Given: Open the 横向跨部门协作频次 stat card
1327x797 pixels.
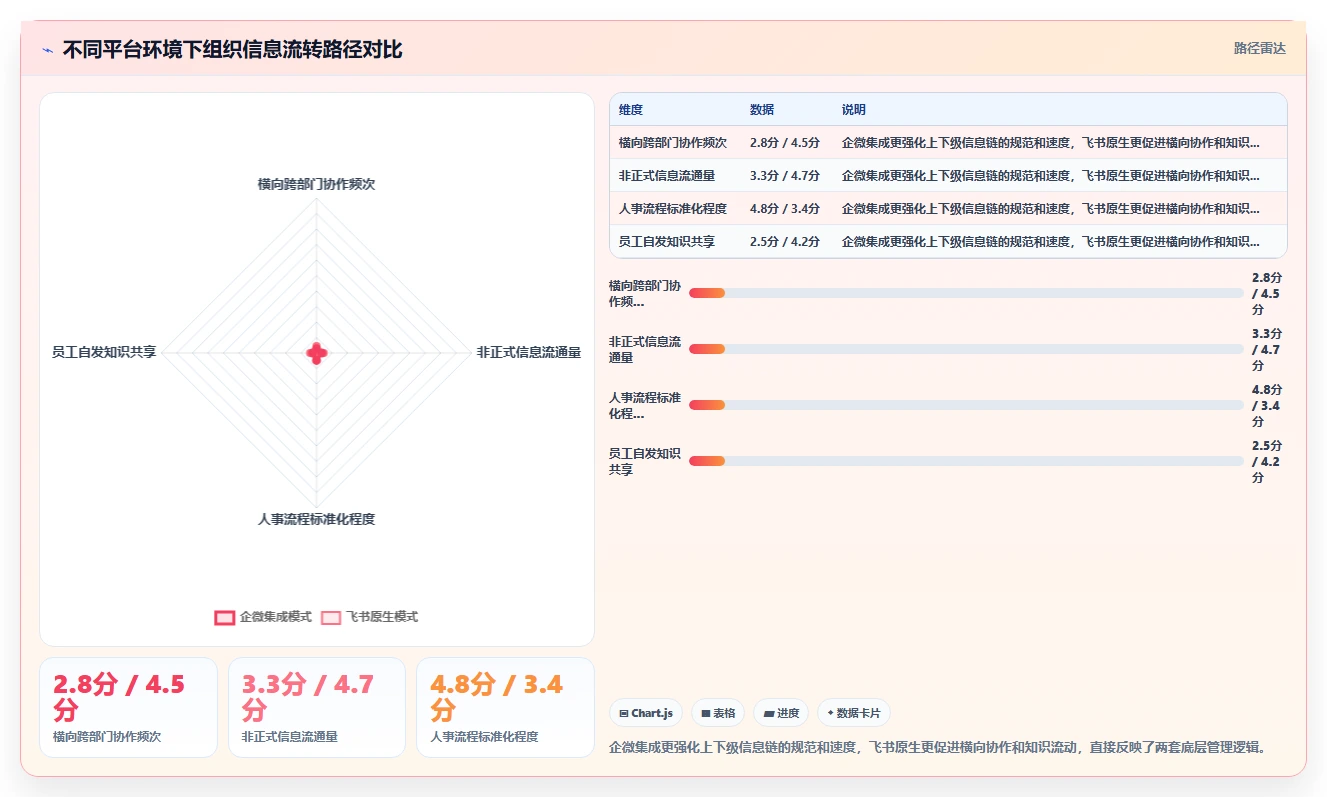Looking at the screenshot, I should click(x=128, y=707).
